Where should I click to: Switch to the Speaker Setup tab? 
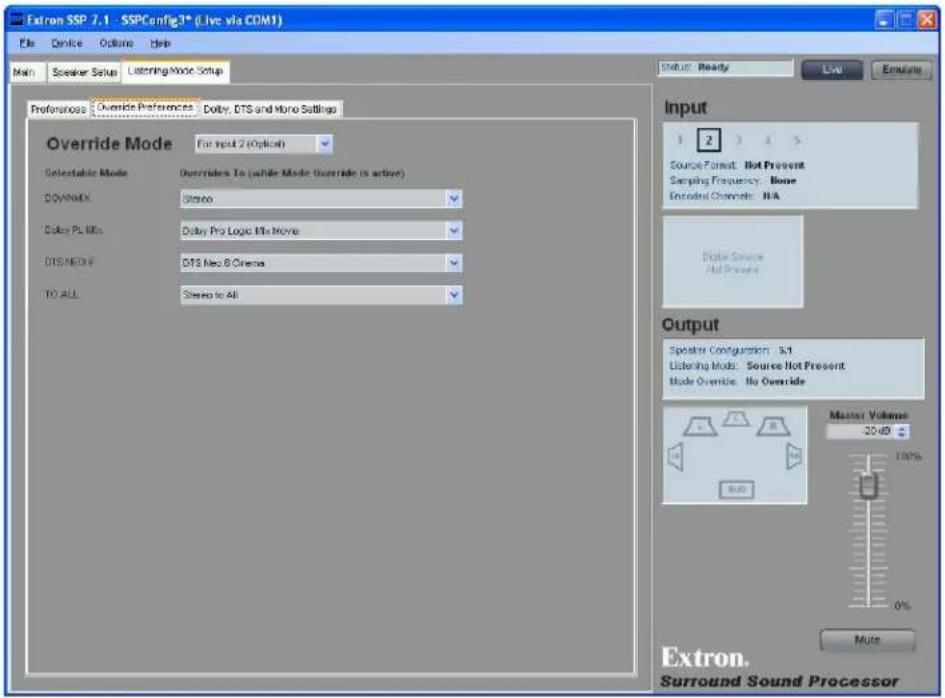coord(84,72)
